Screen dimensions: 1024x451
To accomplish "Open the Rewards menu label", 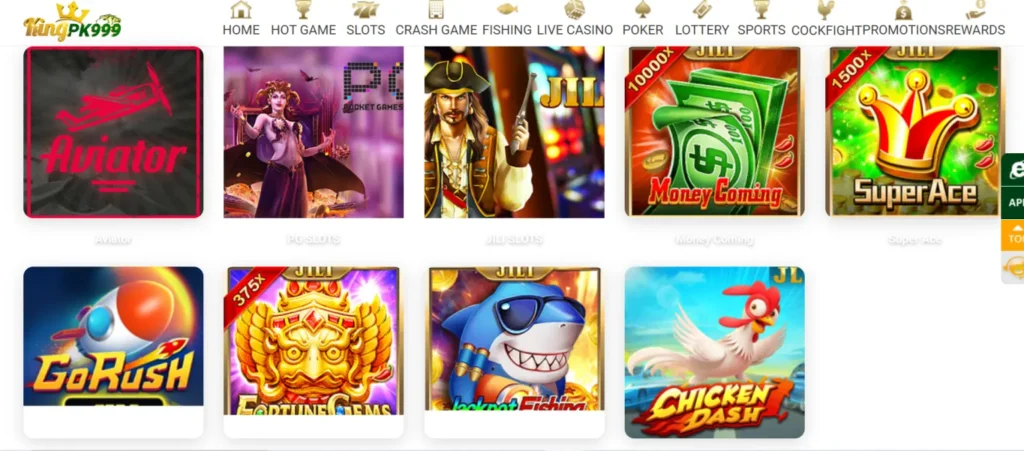I will [975, 30].
